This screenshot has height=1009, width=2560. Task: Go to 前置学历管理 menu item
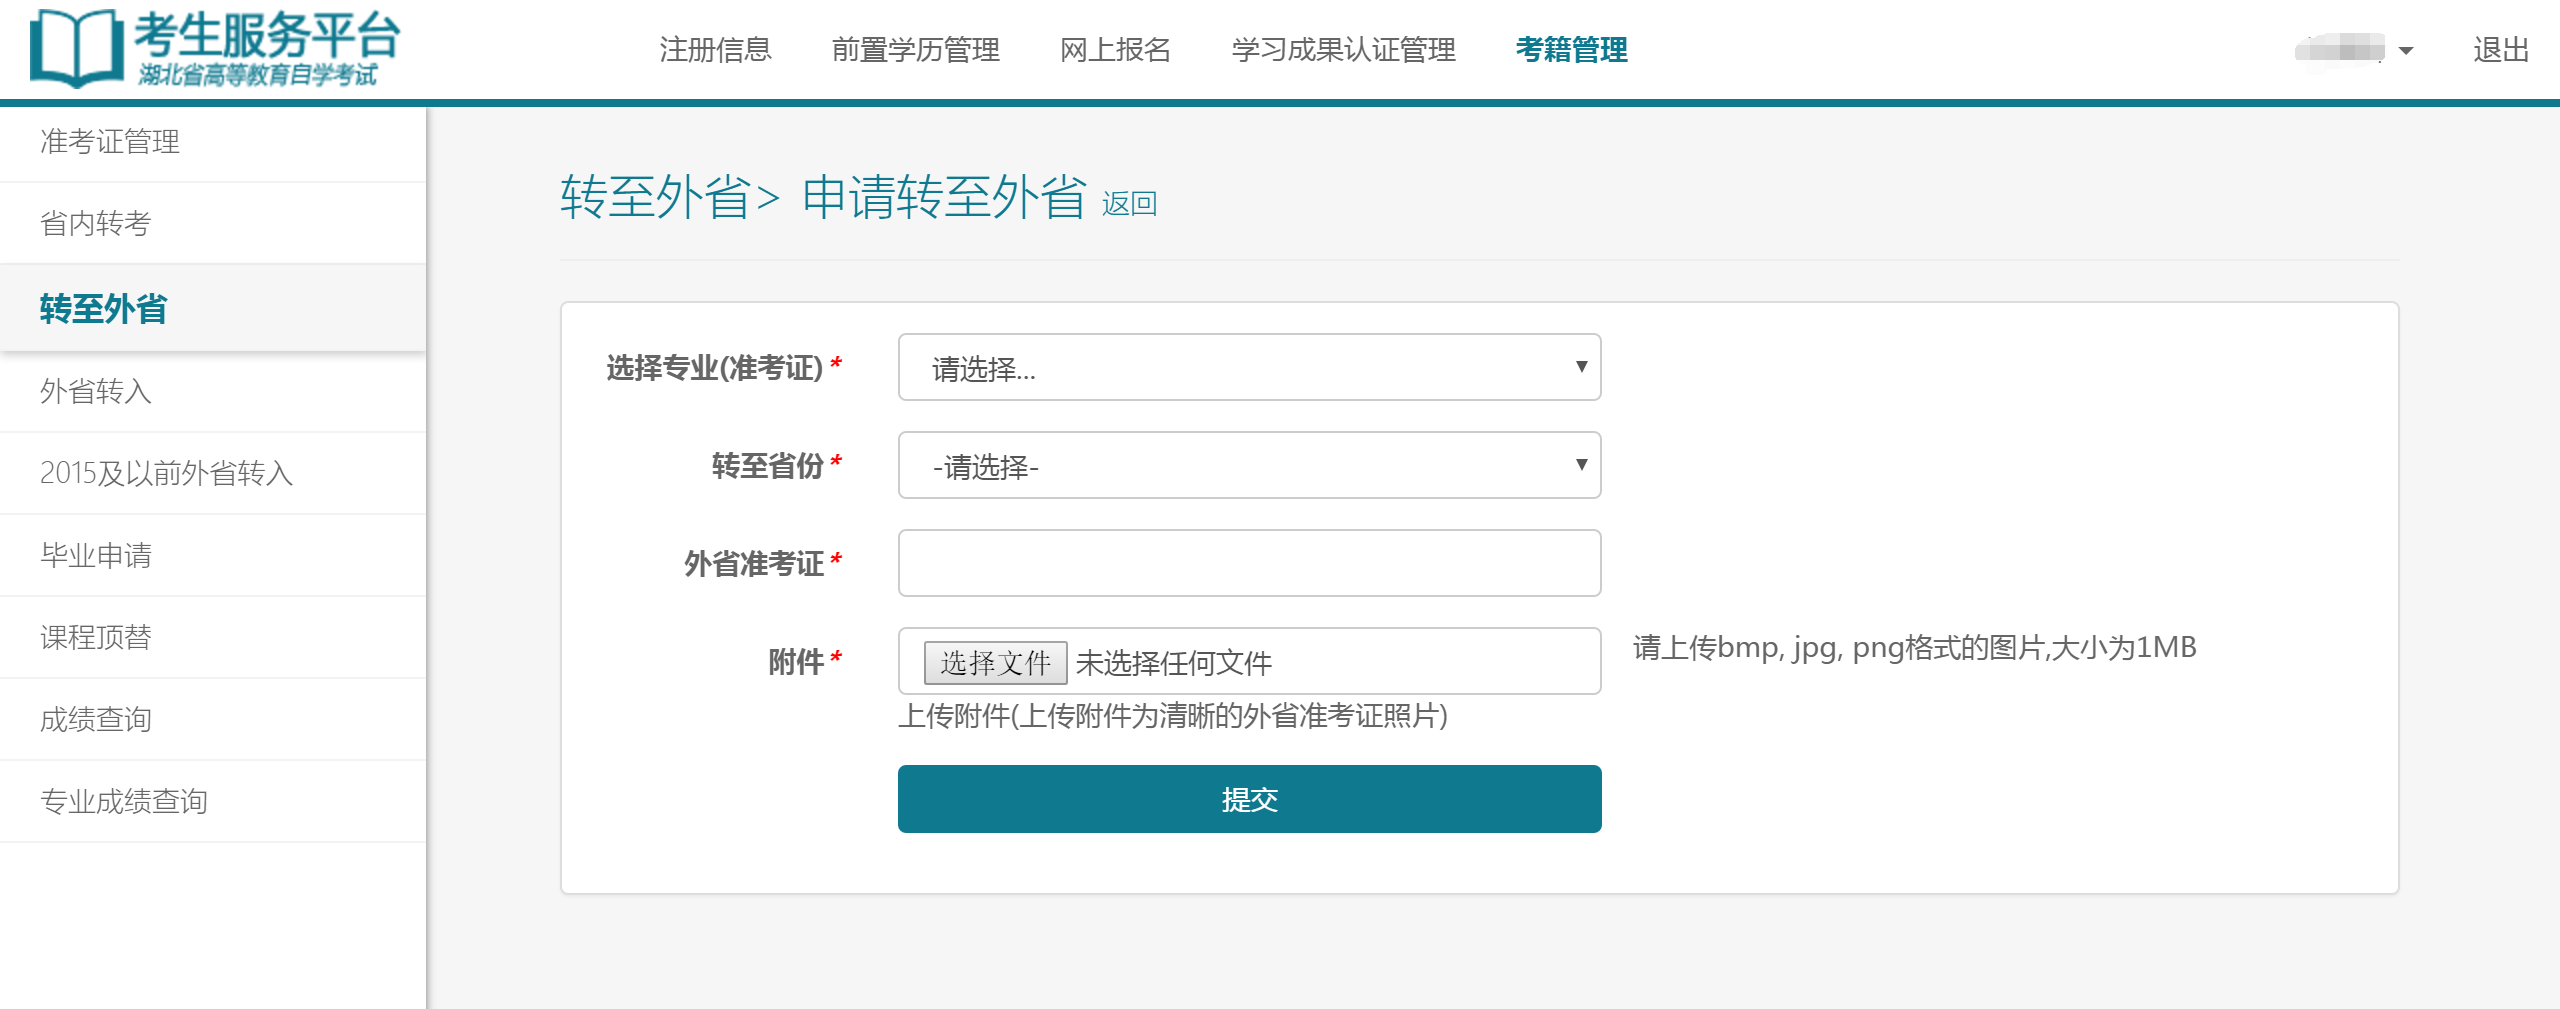click(x=915, y=50)
